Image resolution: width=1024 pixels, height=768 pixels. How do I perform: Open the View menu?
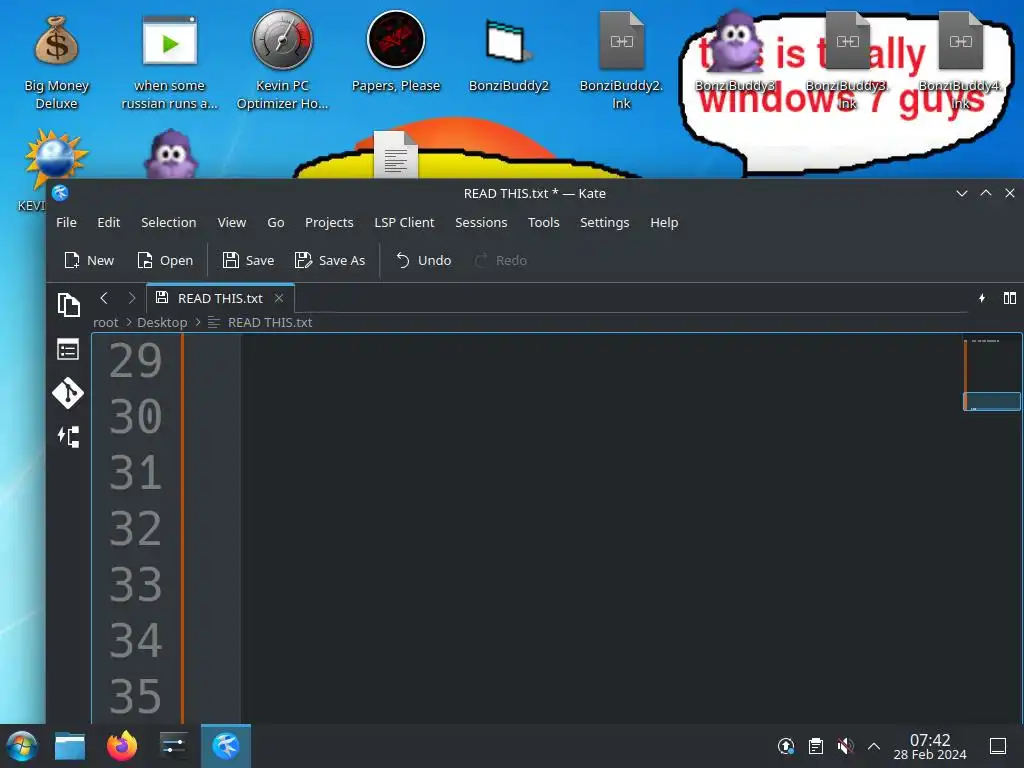(x=232, y=223)
